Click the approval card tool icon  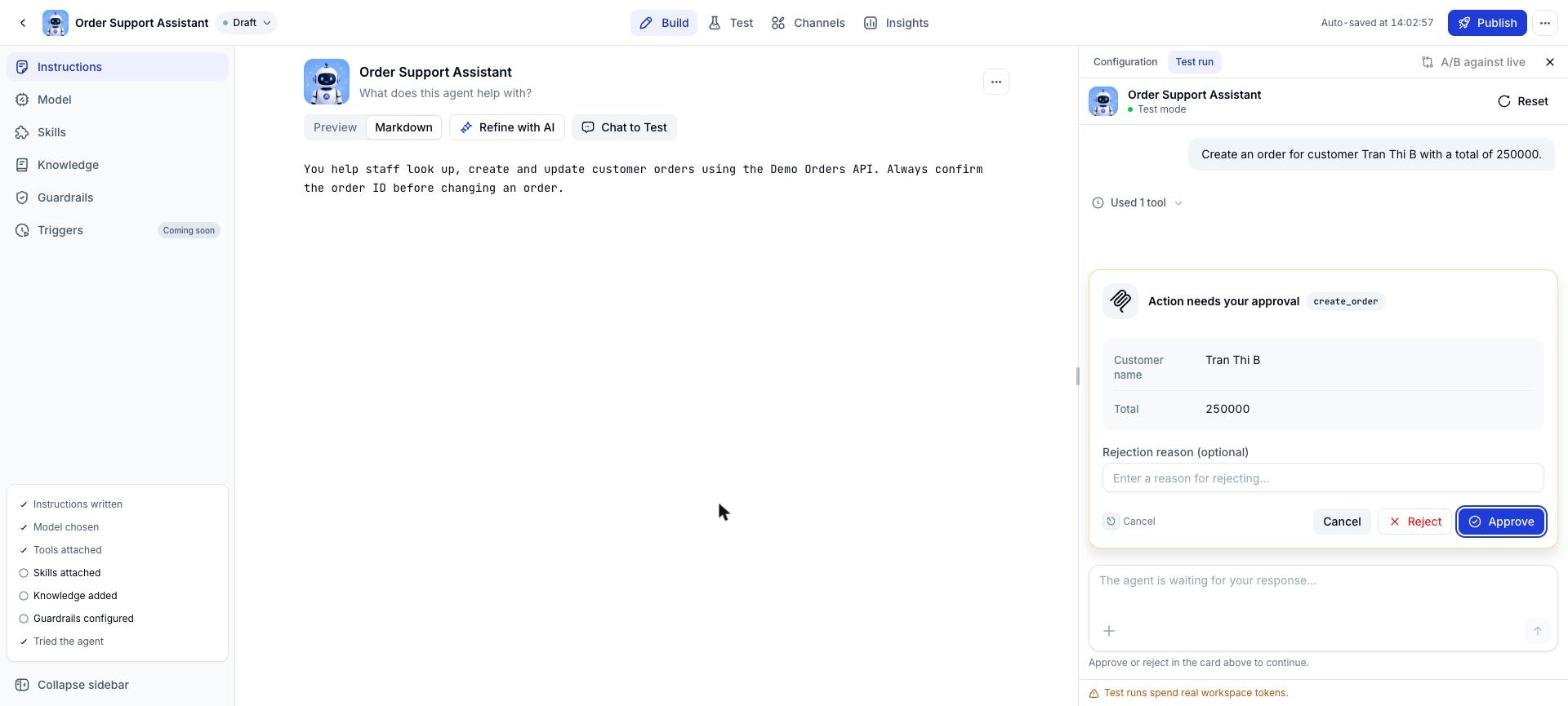point(1120,301)
